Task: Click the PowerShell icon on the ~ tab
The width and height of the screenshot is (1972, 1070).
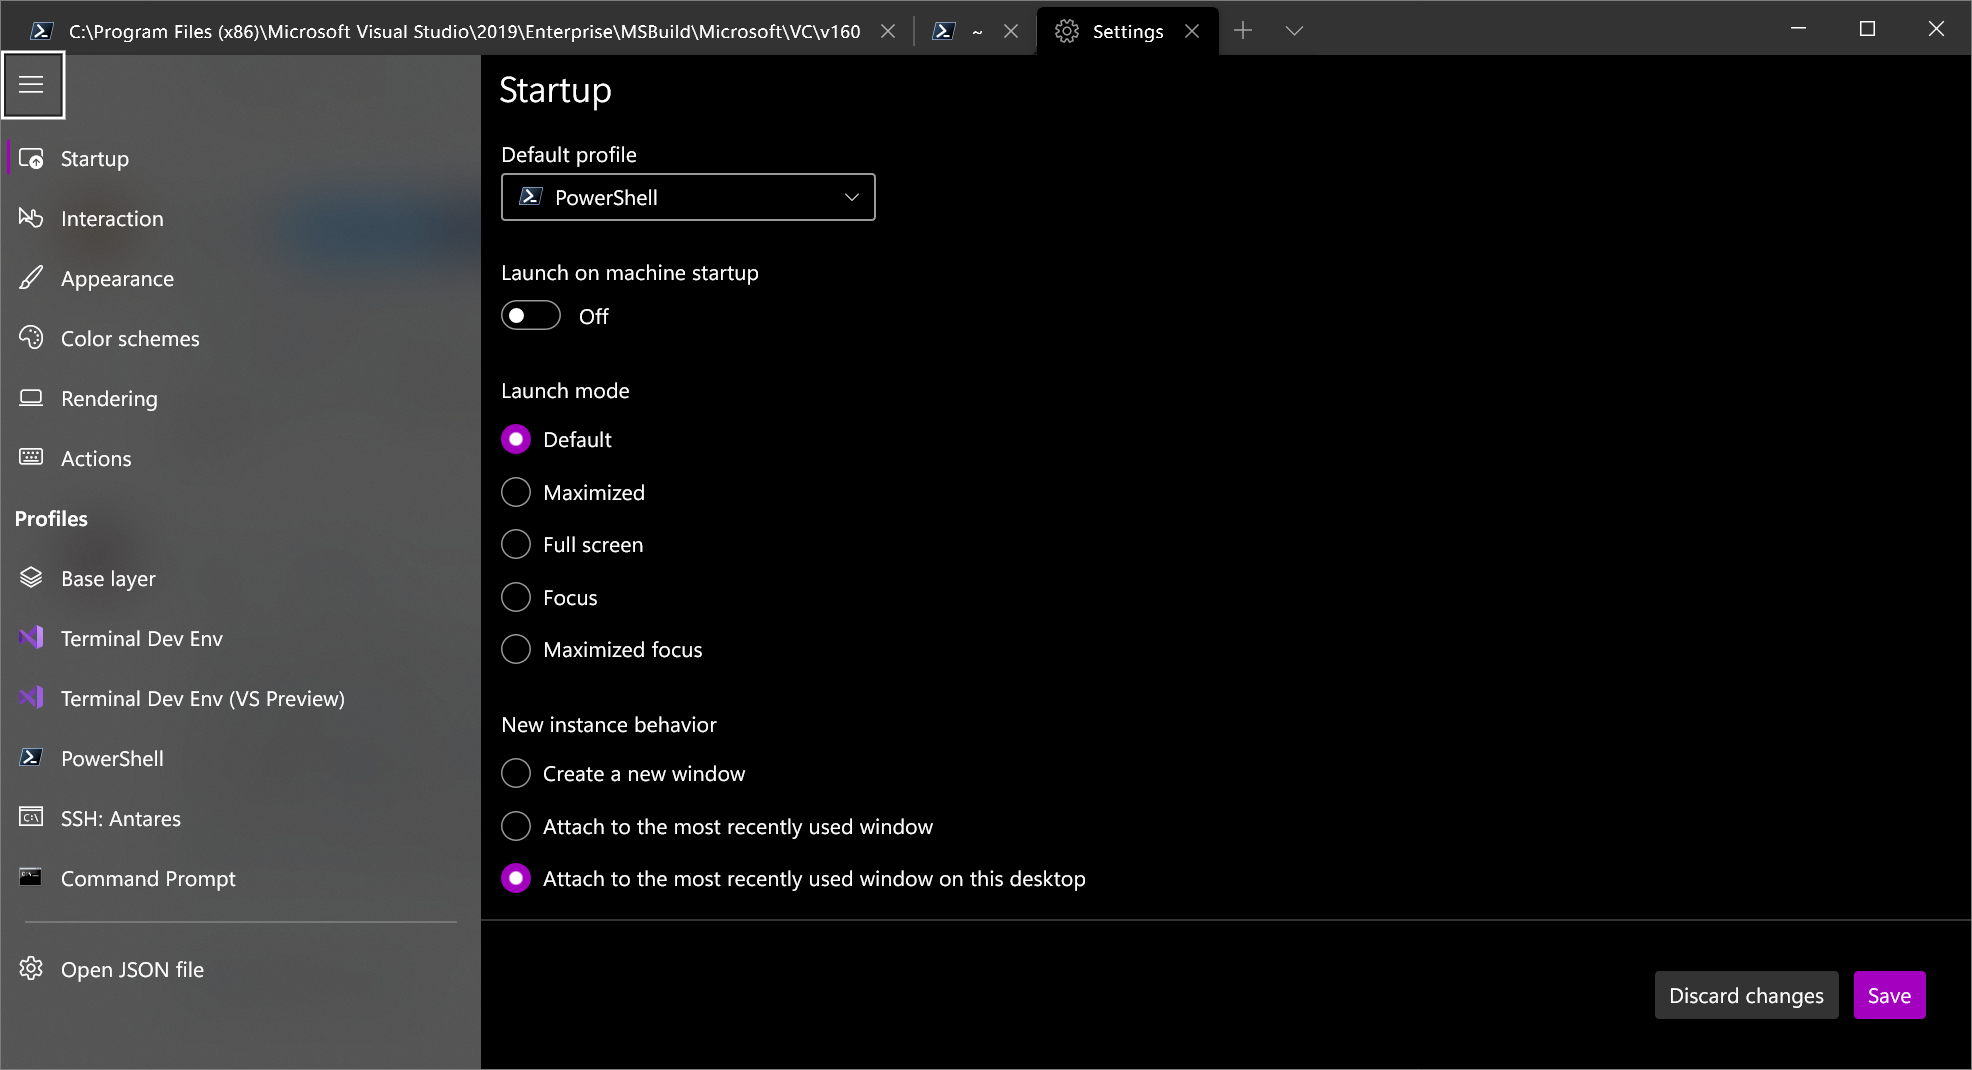Action: point(943,31)
